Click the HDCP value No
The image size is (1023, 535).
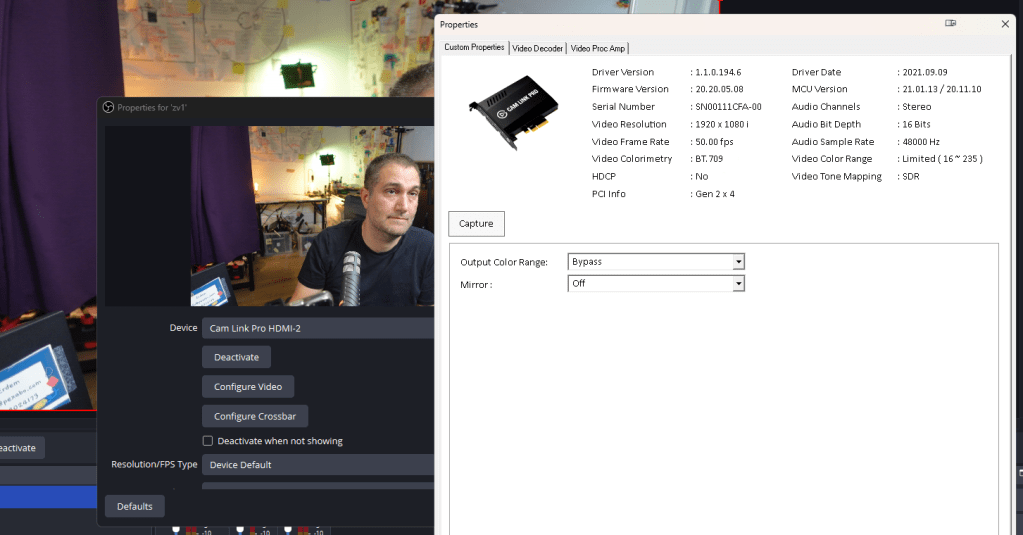coord(702,176)
